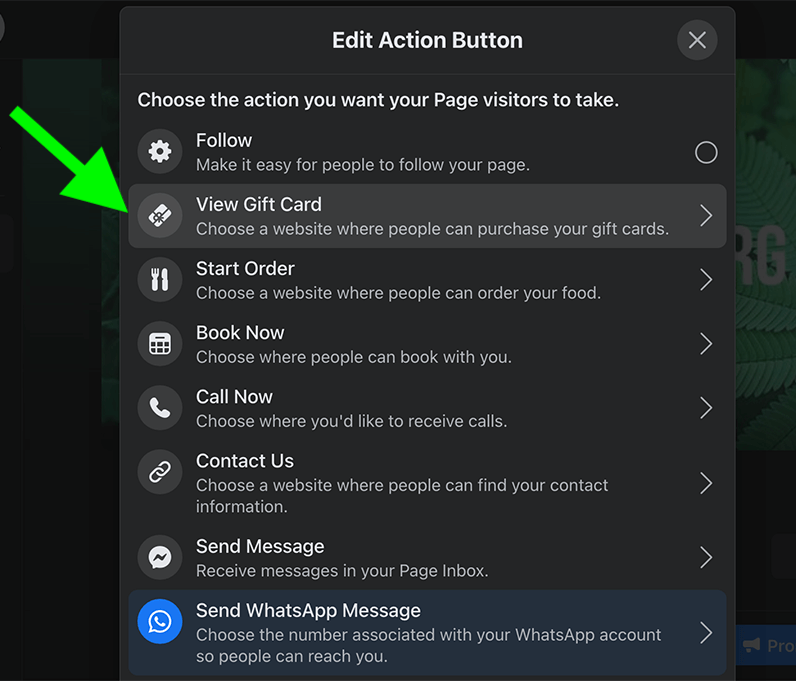Expand View Gift Card chevron arrow
The height and width of the screenshot is (681, 796).
[x=706, y=216]
